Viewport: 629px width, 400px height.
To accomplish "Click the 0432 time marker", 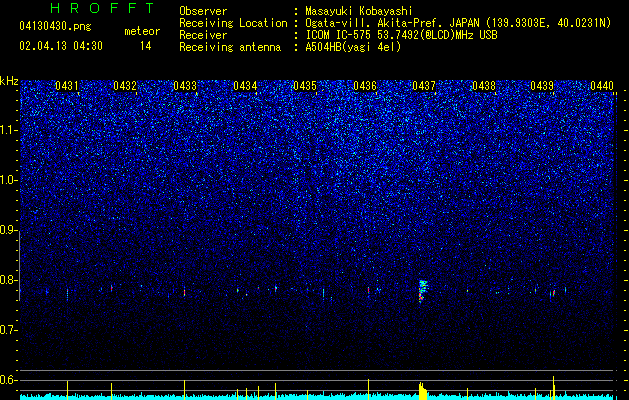I will tap(125, 85).
